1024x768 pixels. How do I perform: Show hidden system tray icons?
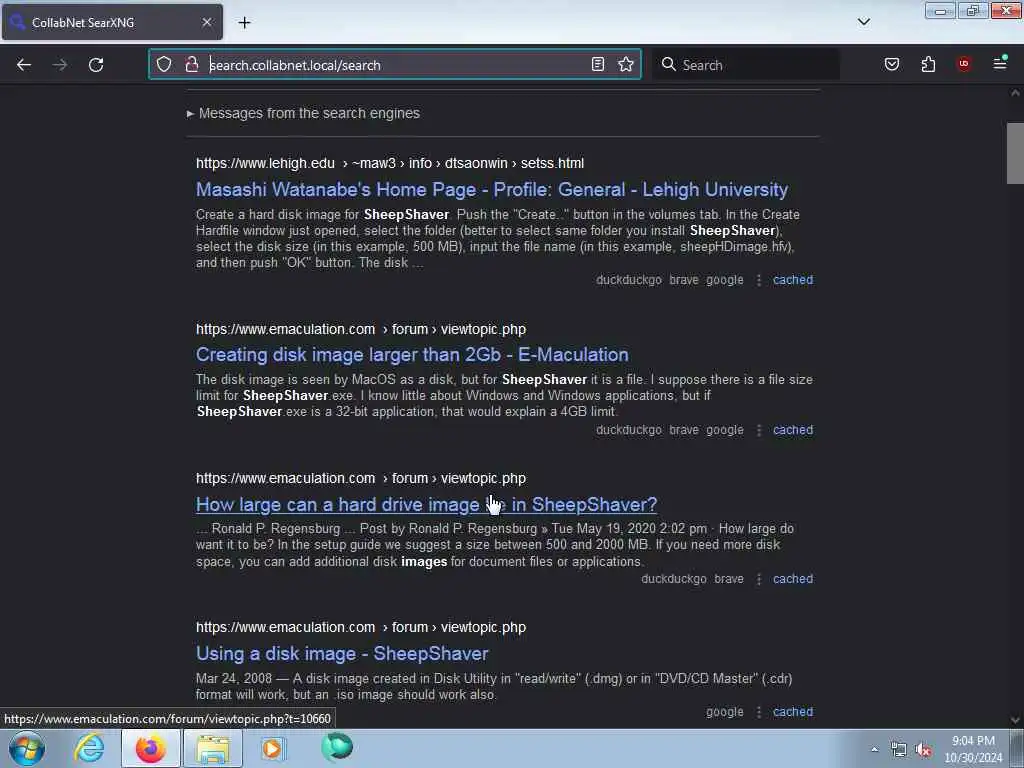click(x=874, y=749)
